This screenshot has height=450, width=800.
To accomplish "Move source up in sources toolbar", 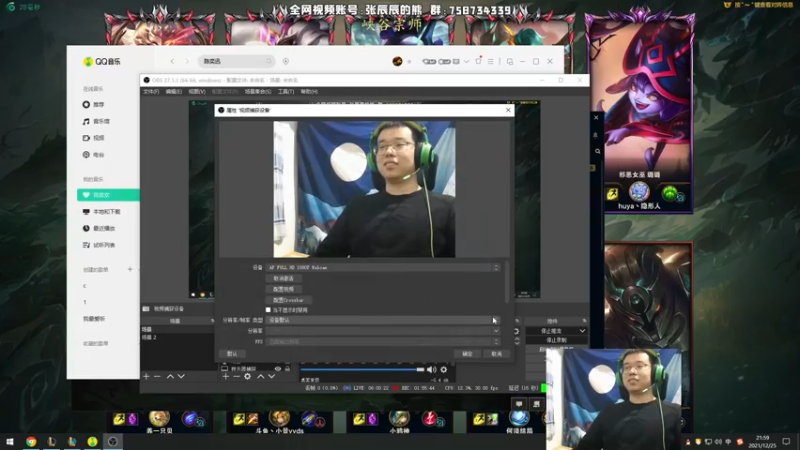I will [261, 377].
